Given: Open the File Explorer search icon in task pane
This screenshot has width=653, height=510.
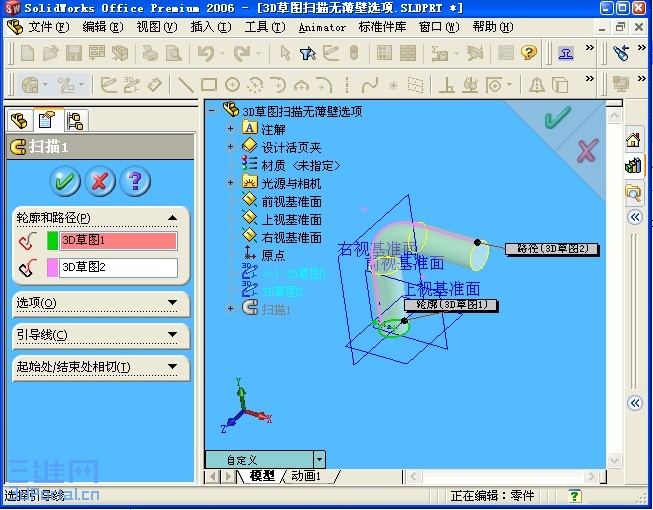Looking at the screenshot, I should click(x=633, y=192).
